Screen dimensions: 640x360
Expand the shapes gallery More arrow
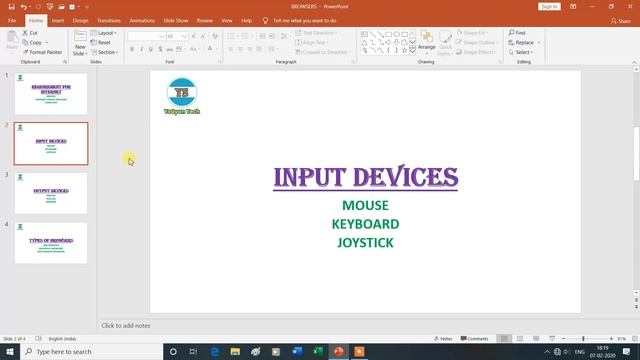[412, 51]
